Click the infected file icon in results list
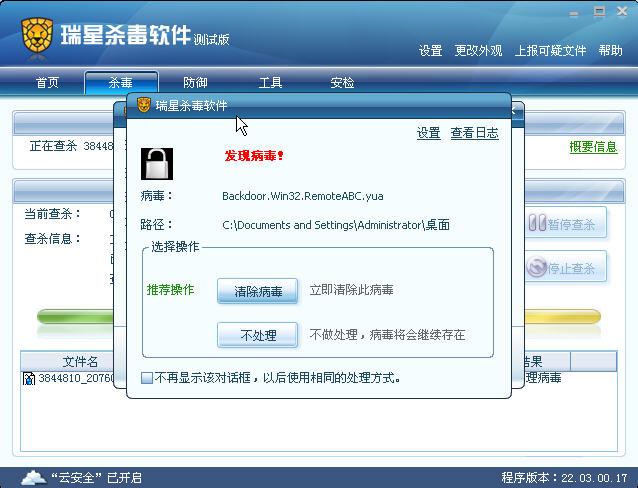The image size is (638, 488). click(x=29, y=379)
